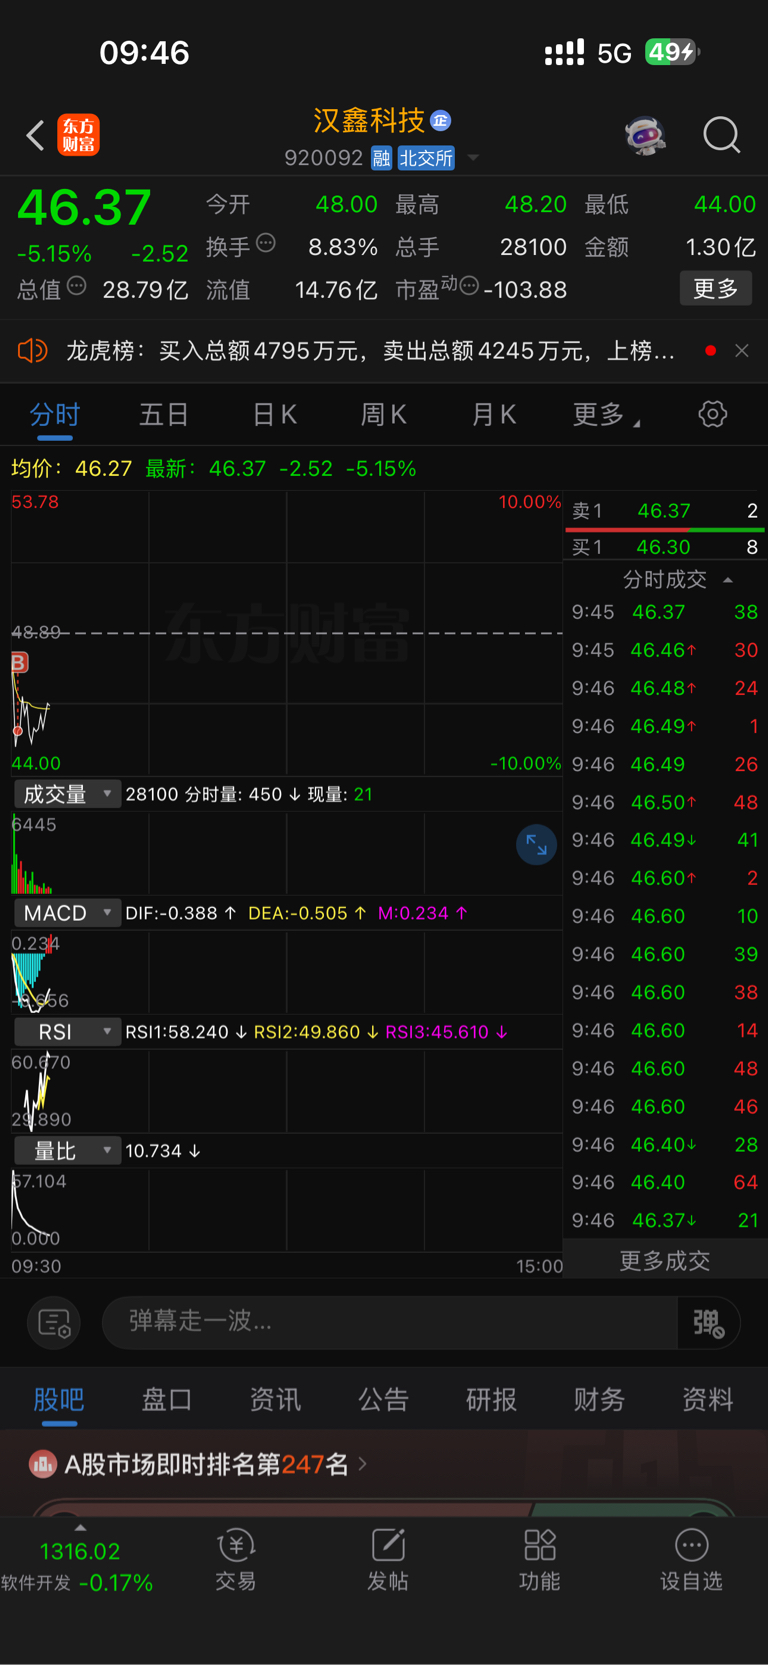768x1665 pixels.
Task: Expand the 更多 chart period dropdown
Action: coord(606,415)
